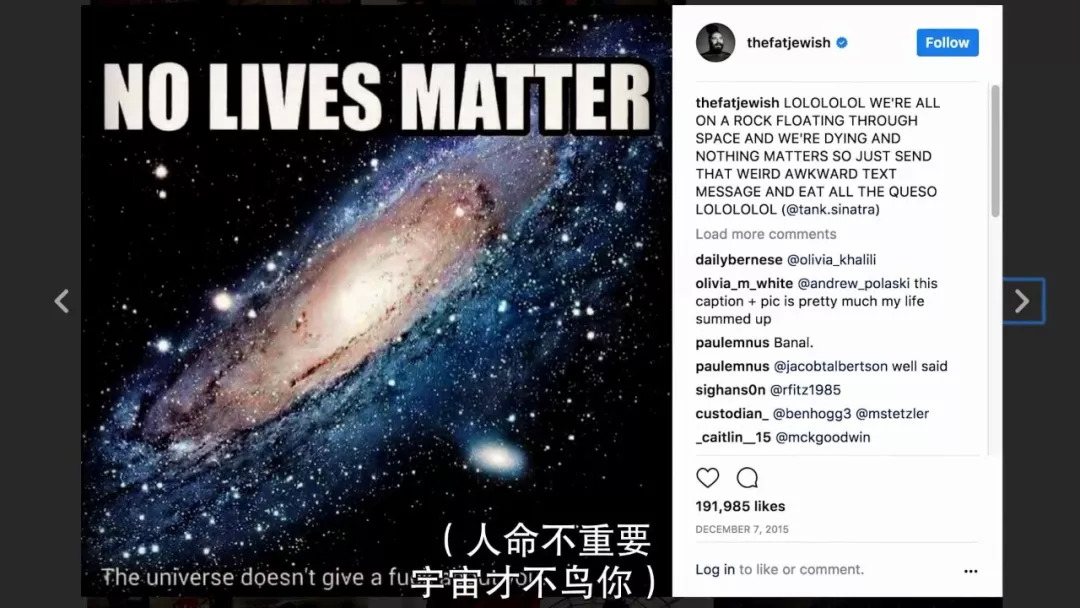The width and height of the screenshot is (1080, 608).
Task: Click the comment speech bubble icon
Action: [747, 477]
